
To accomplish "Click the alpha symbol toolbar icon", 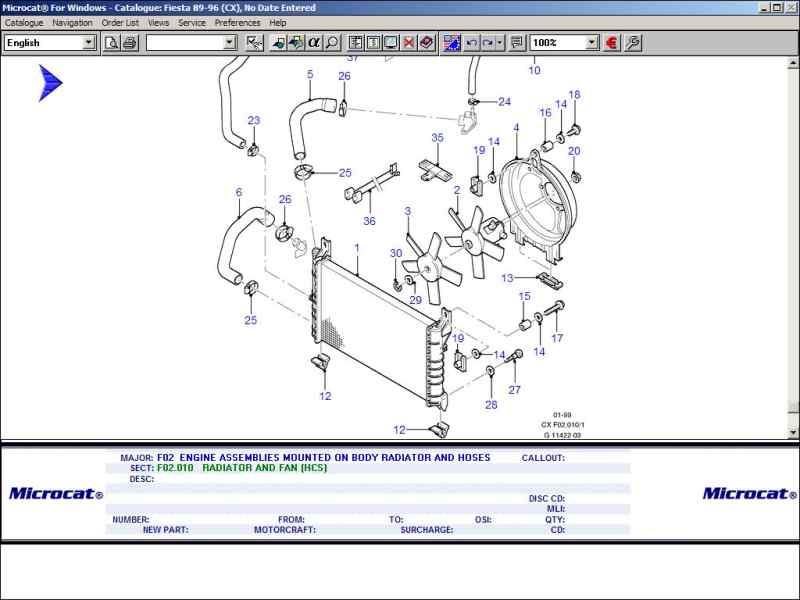I will [314, 43].
